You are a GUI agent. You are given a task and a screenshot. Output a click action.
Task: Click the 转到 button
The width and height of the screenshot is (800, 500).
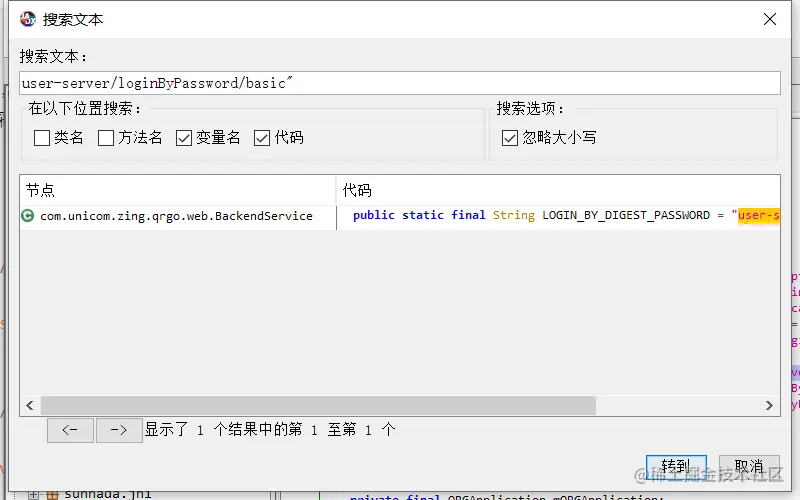(676, 467)
